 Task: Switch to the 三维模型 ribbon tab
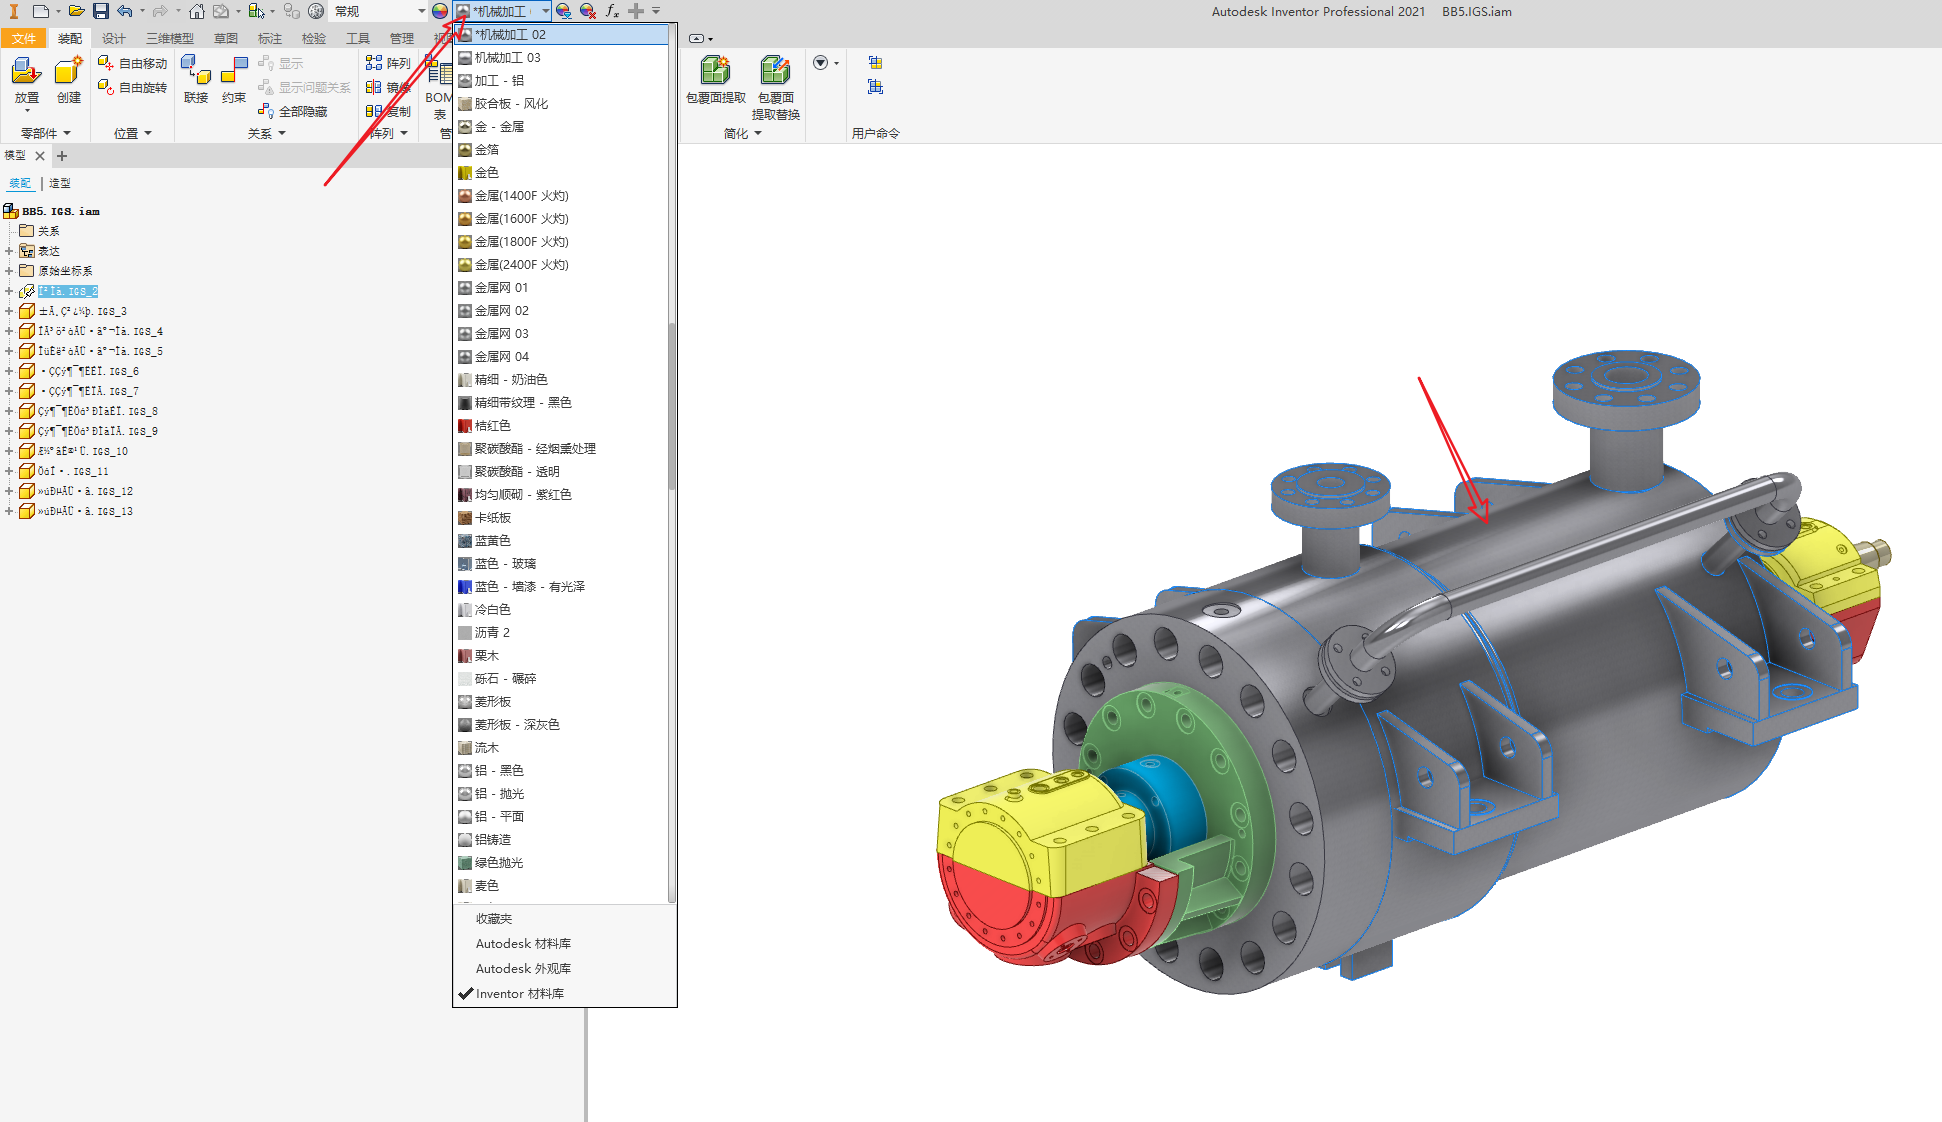point(170,38)
